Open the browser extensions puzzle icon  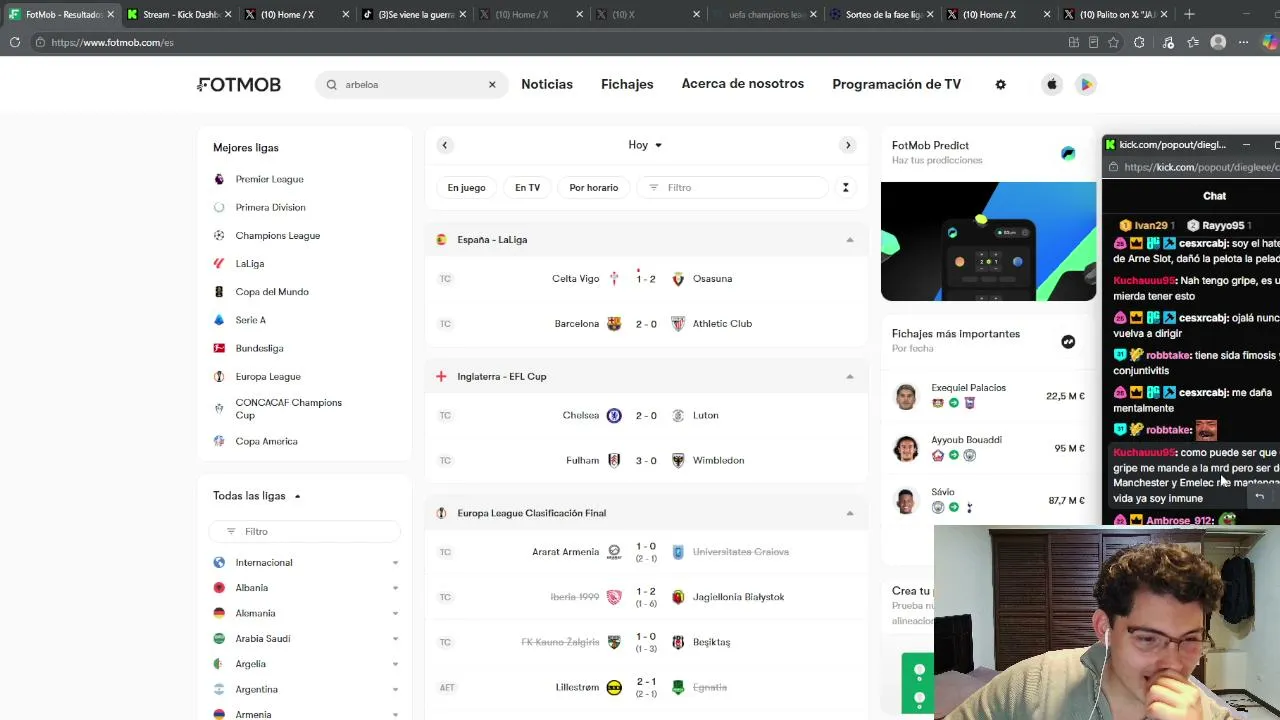(x=1139, y=42)
